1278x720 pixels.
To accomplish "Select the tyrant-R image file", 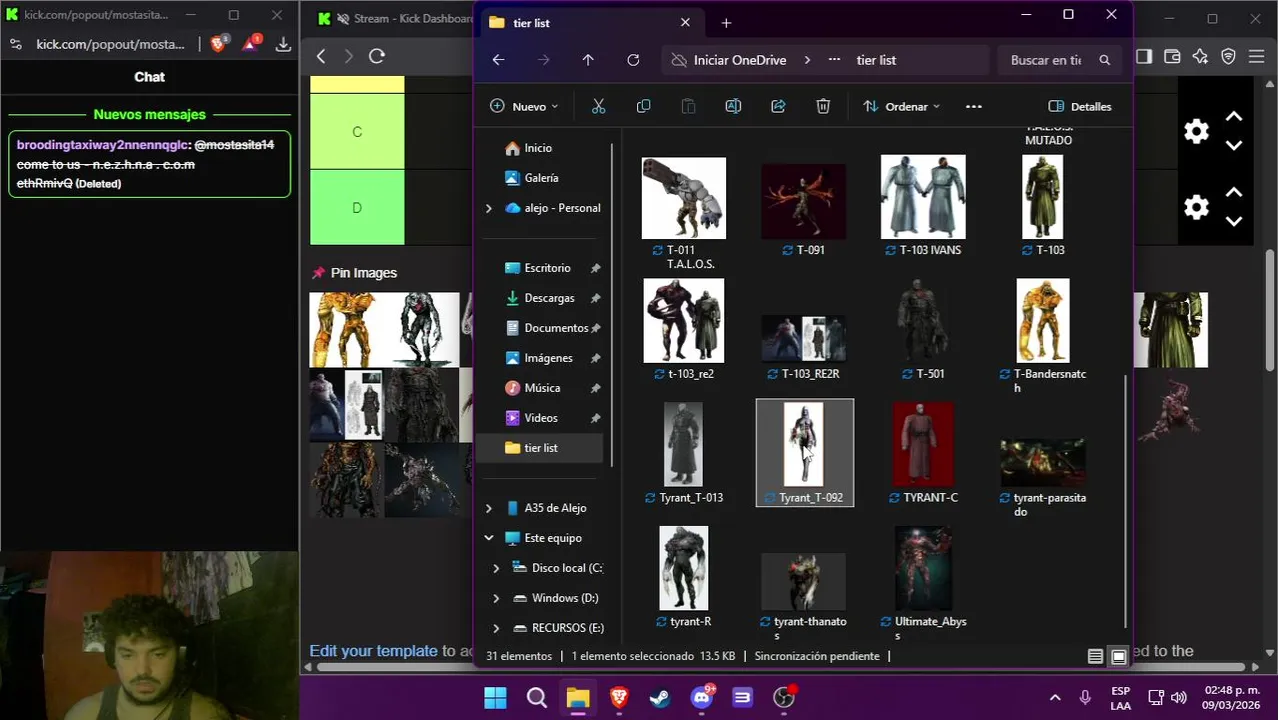I will (684, 577).
